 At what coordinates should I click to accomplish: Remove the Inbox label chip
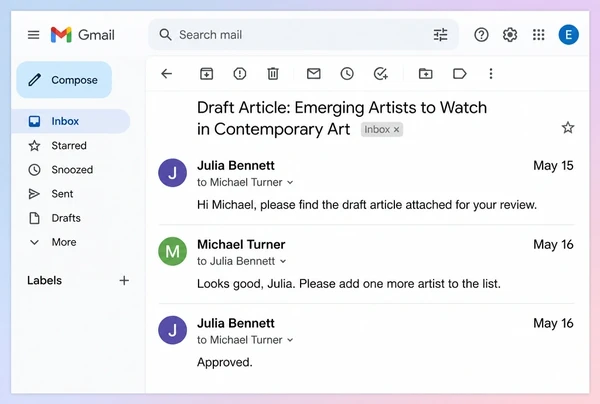(397, 130)
